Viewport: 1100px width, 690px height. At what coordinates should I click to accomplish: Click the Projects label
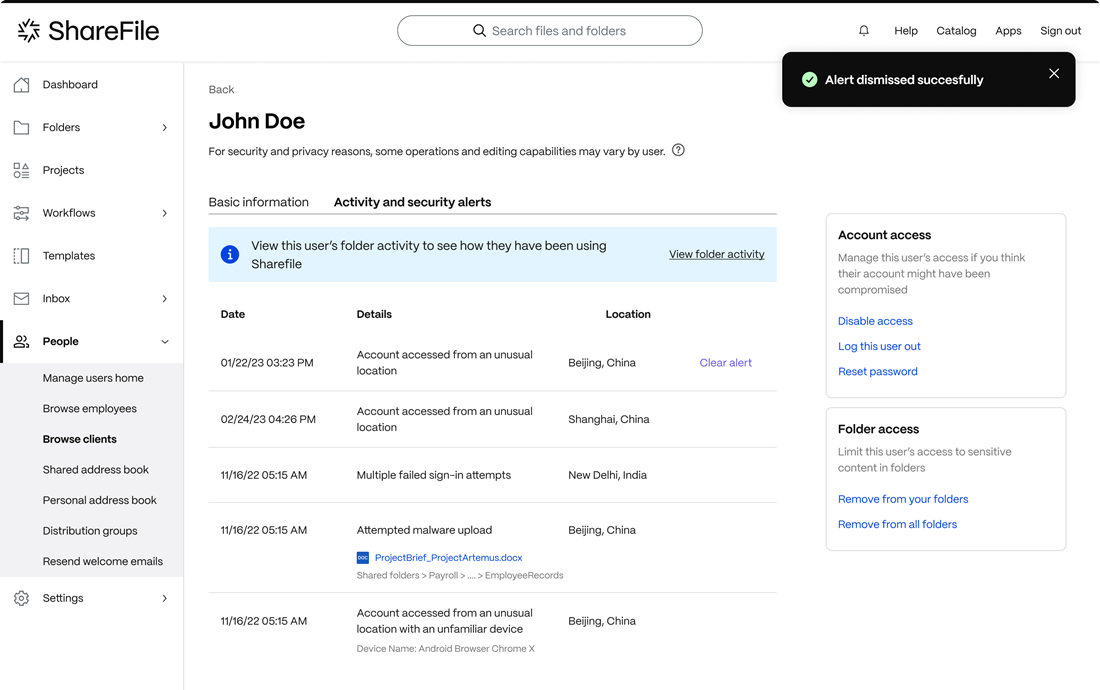coord(63,170)
